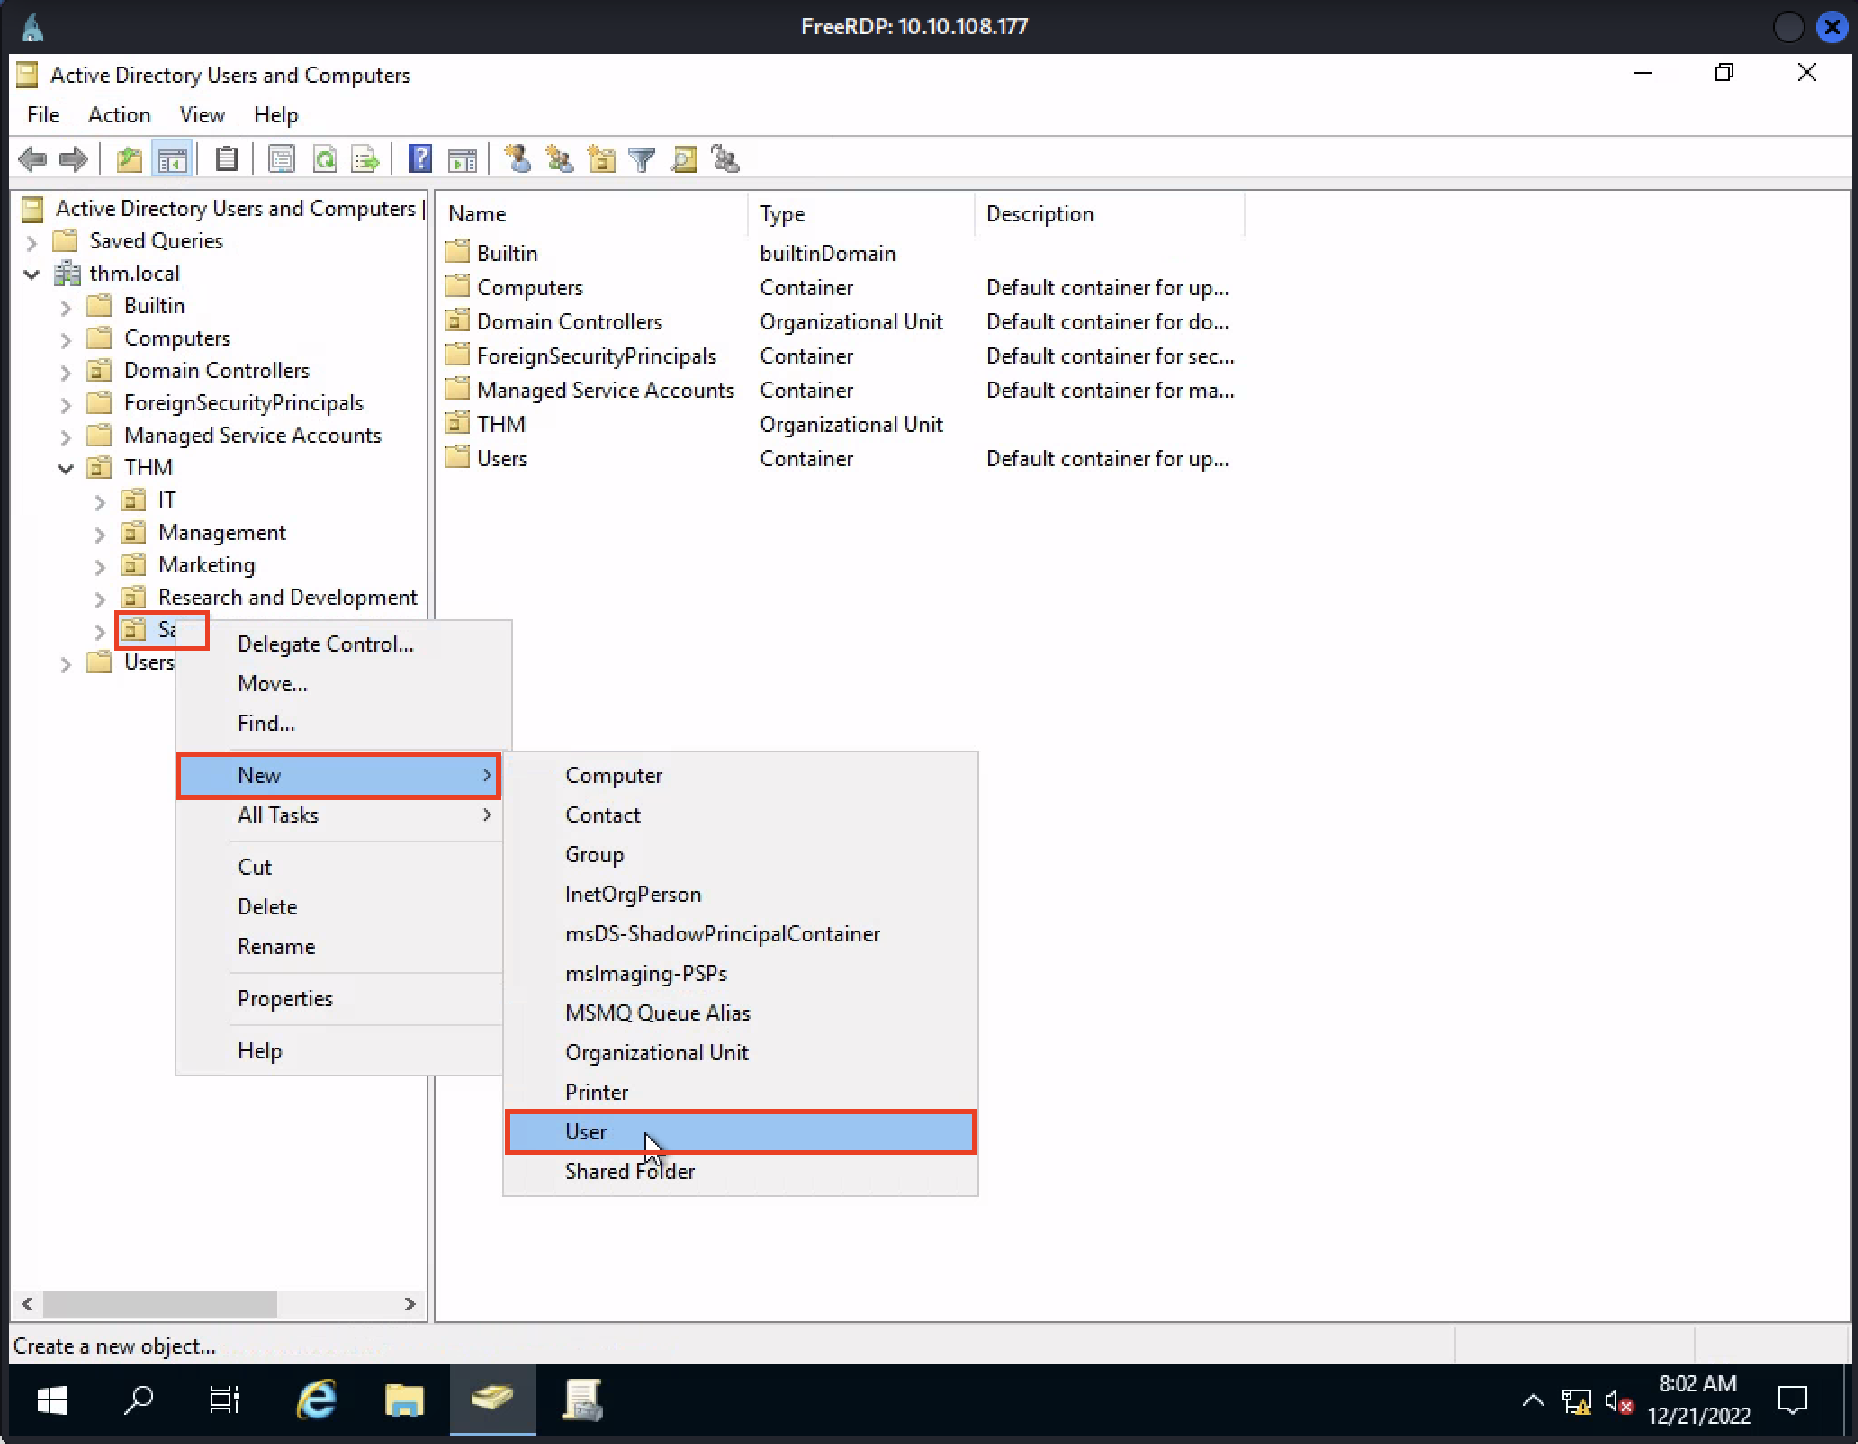1858x1444 pixels.
Task: Open Windows Start menu
Action: (52, 1400)
